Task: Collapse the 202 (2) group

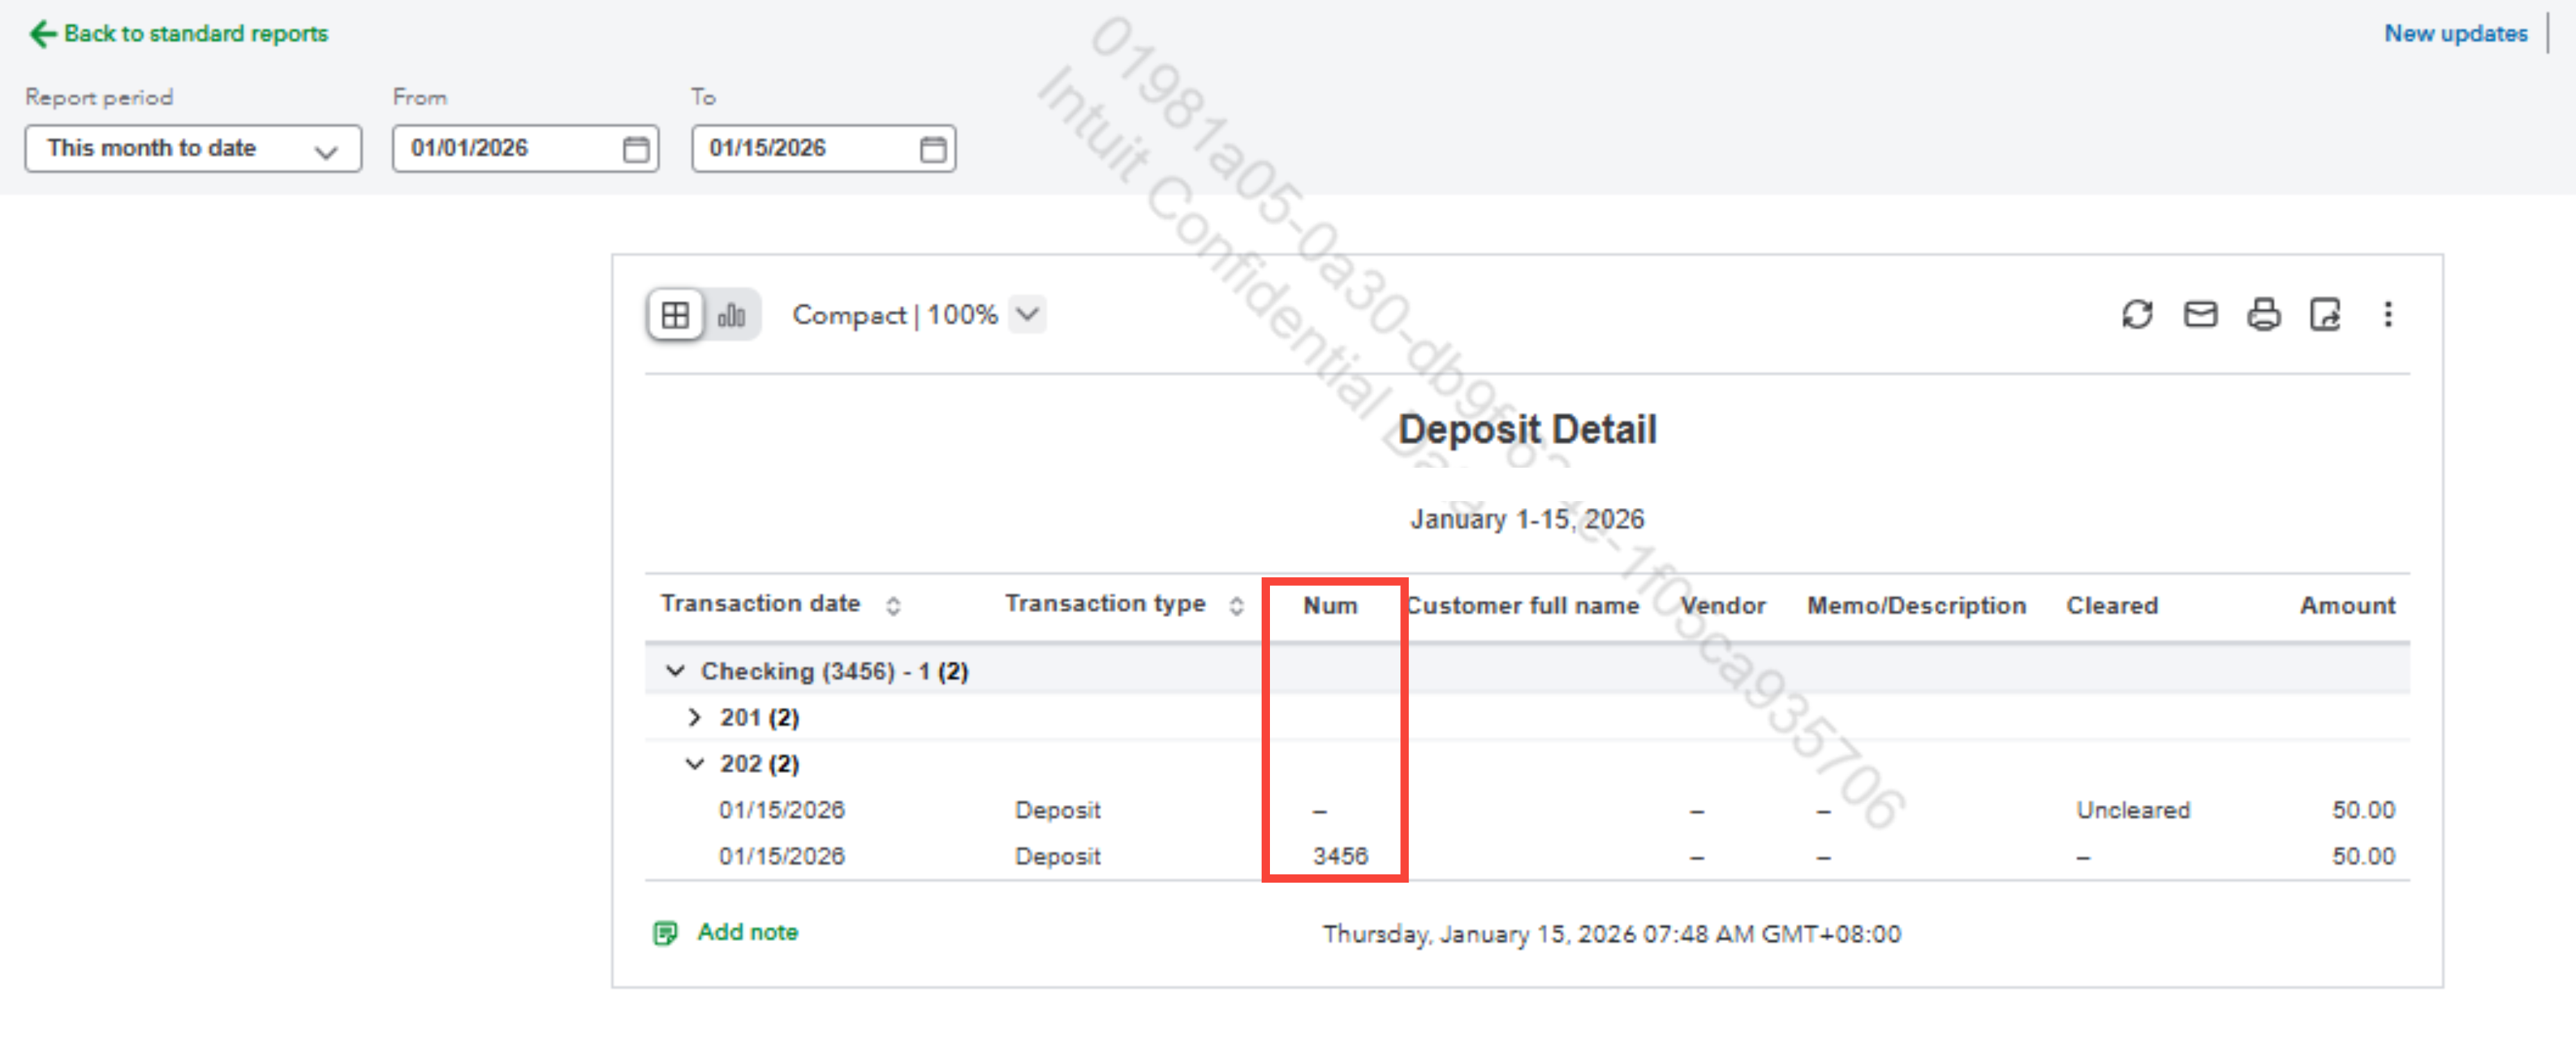Action: tap(694, 764)
